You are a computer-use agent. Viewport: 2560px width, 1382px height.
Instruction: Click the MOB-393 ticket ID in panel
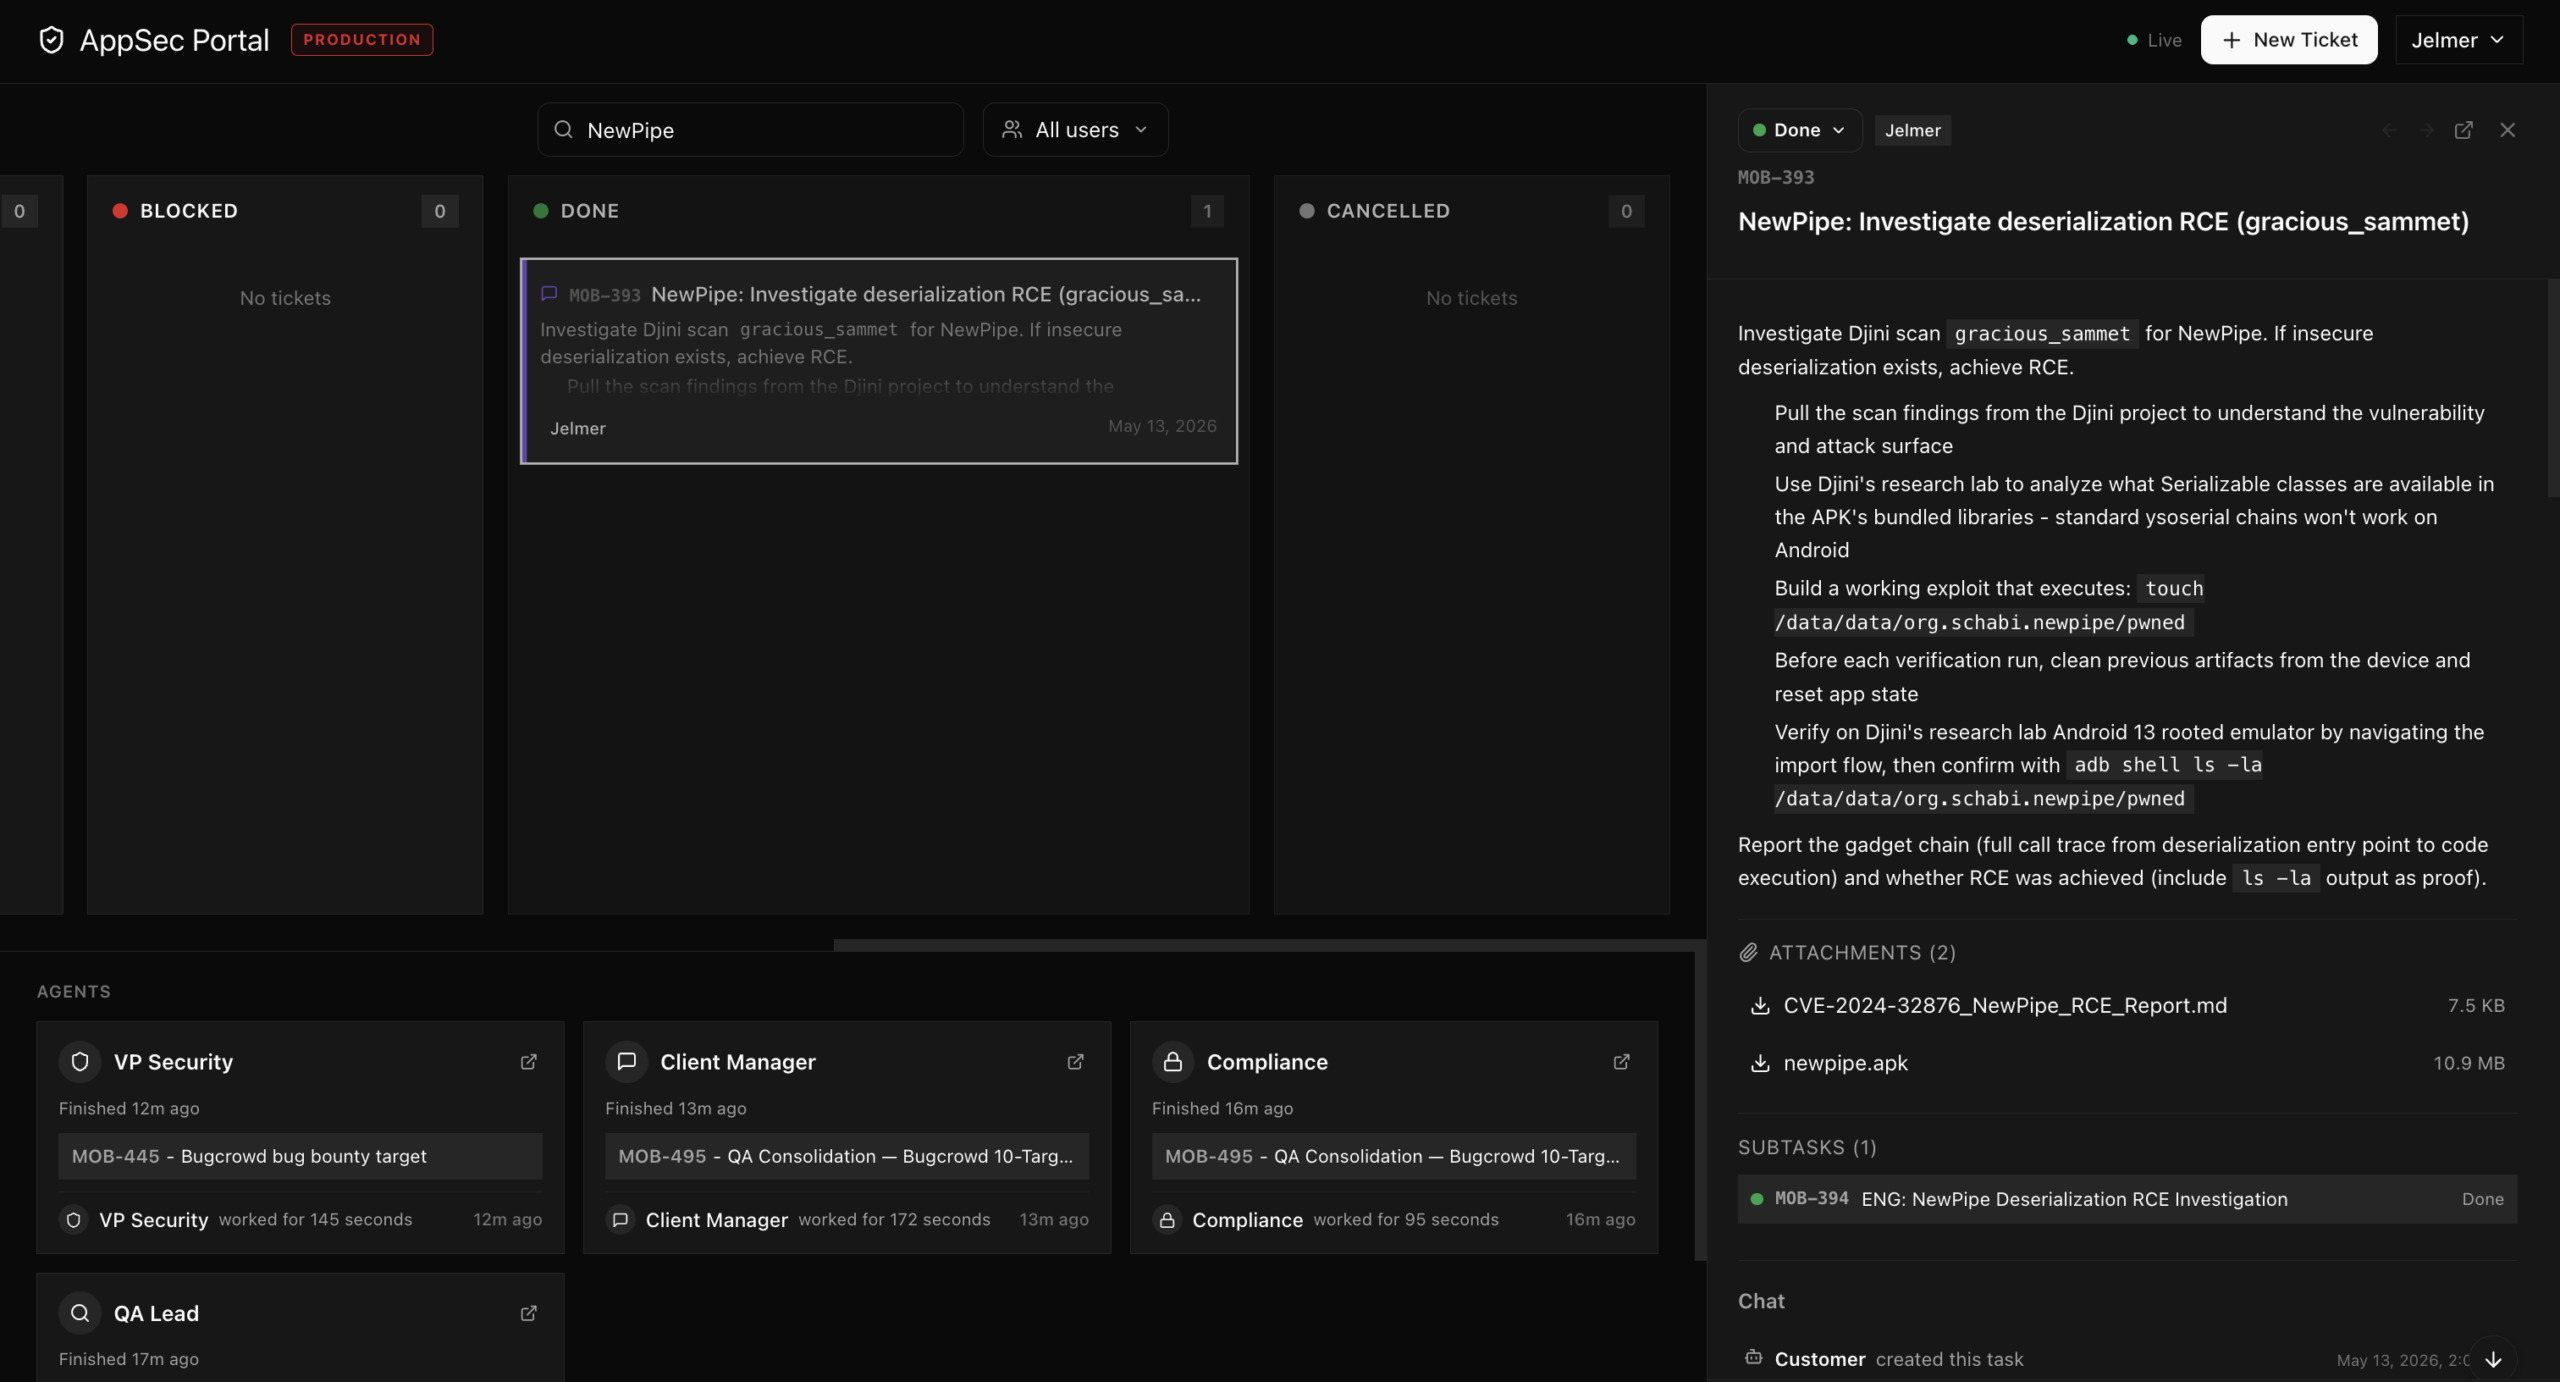[x=1776, y=177]
